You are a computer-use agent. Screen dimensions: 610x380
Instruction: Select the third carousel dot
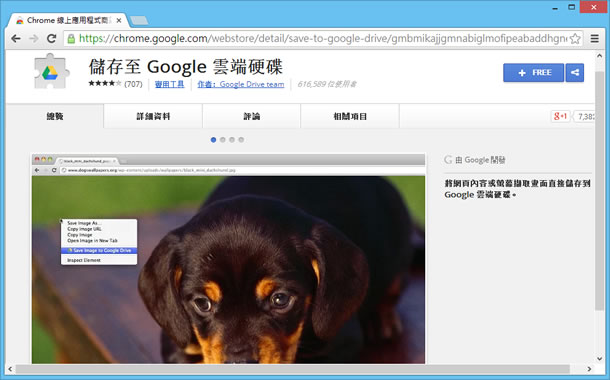click(232, 140)
